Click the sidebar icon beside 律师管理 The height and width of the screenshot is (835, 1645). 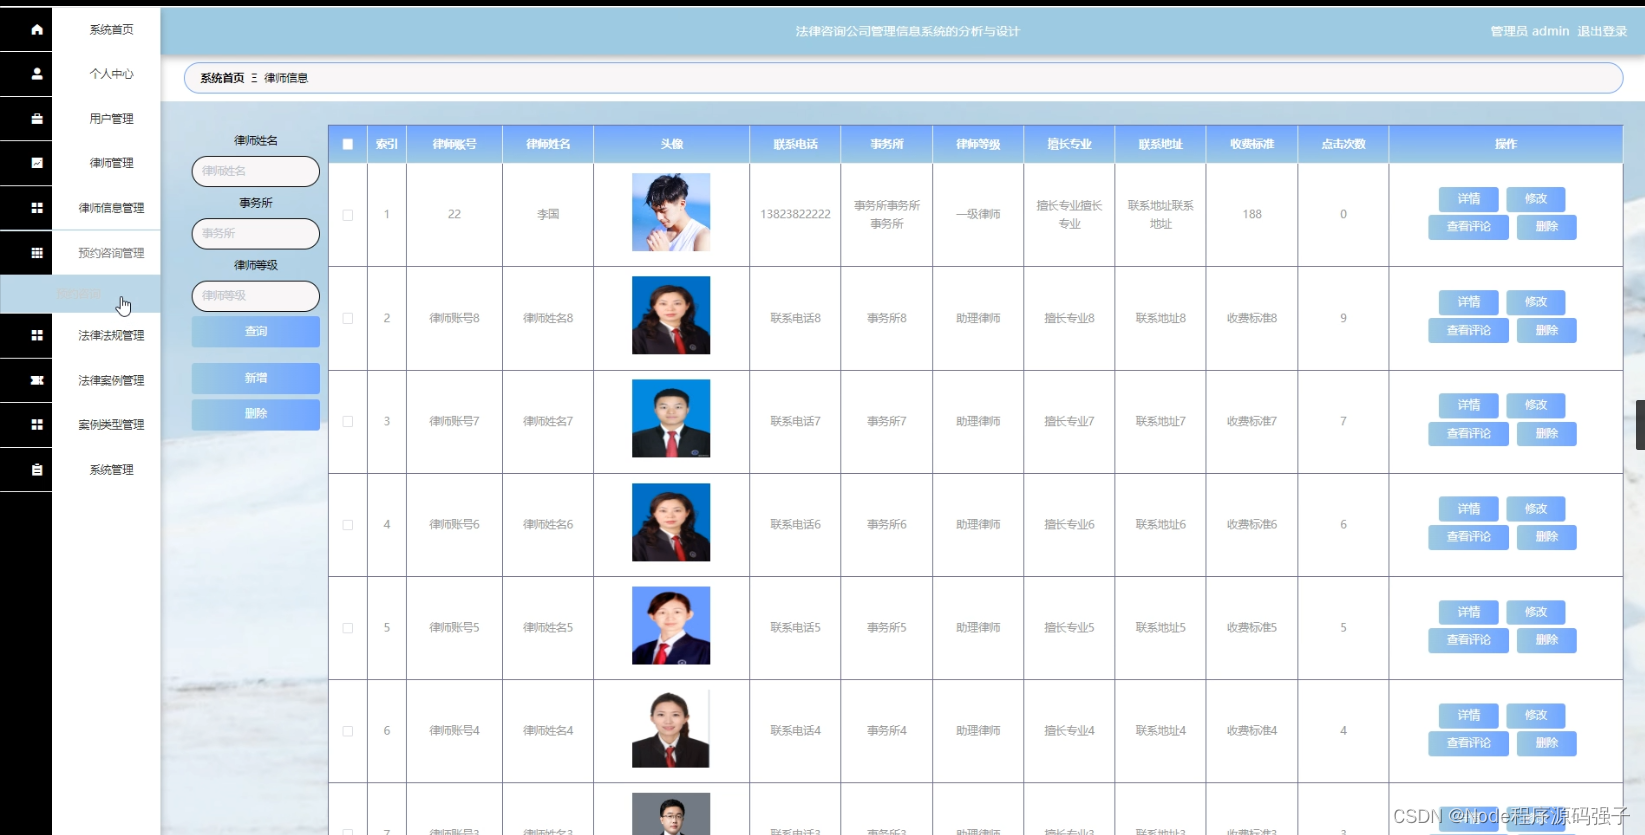37,163
